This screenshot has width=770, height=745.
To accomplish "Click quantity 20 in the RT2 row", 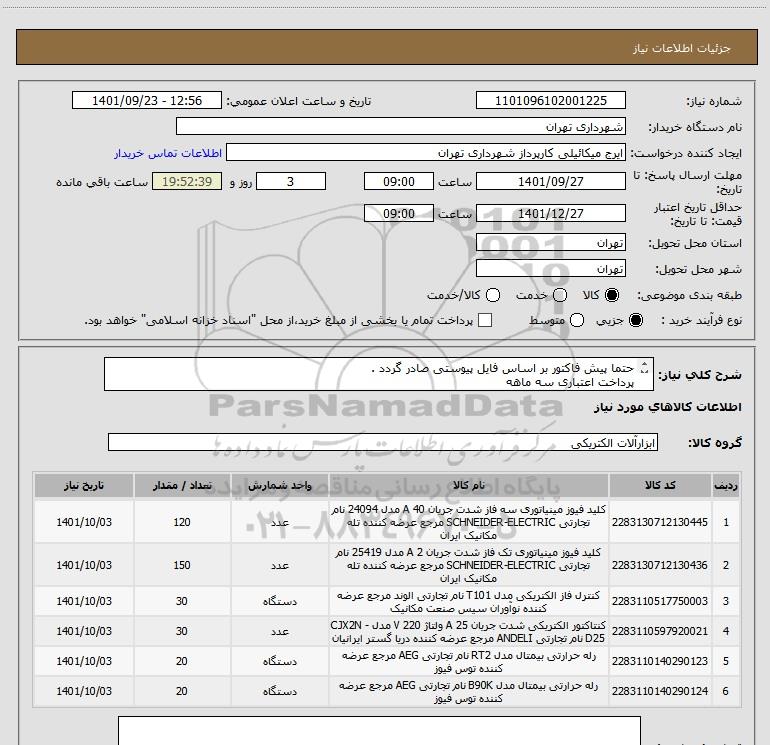I will [x=182, y=661].
